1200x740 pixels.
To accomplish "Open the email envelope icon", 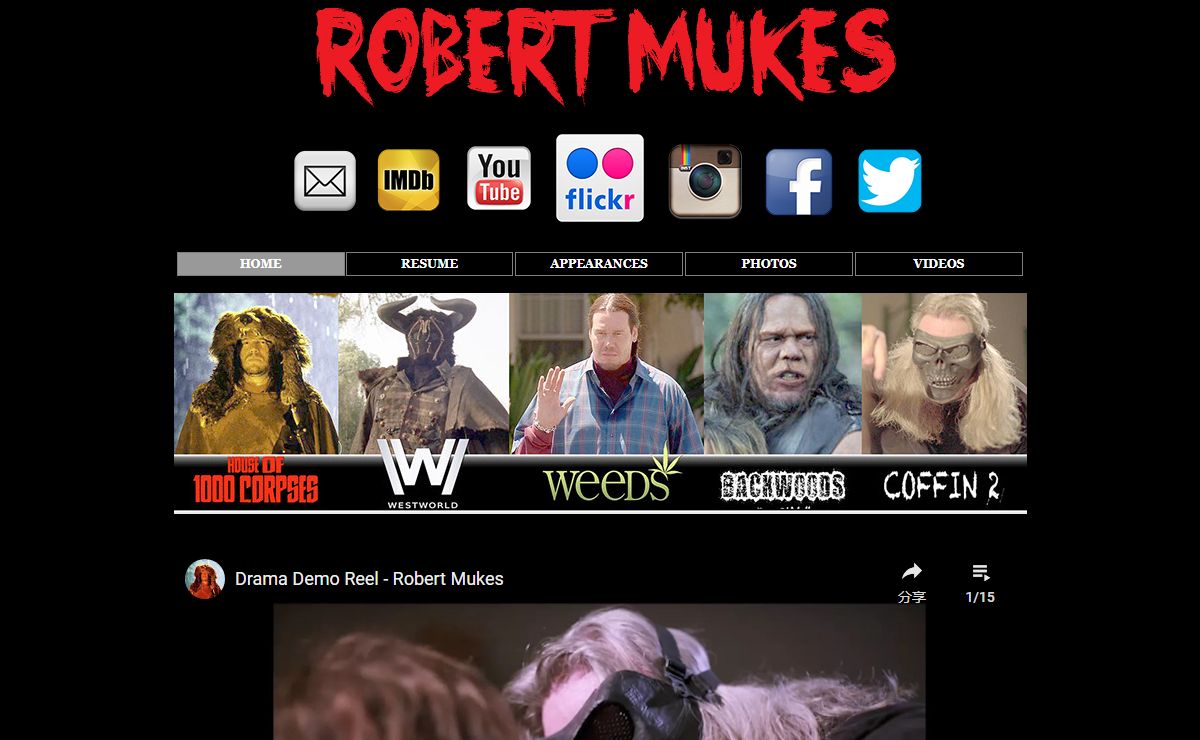I will 325,181.
